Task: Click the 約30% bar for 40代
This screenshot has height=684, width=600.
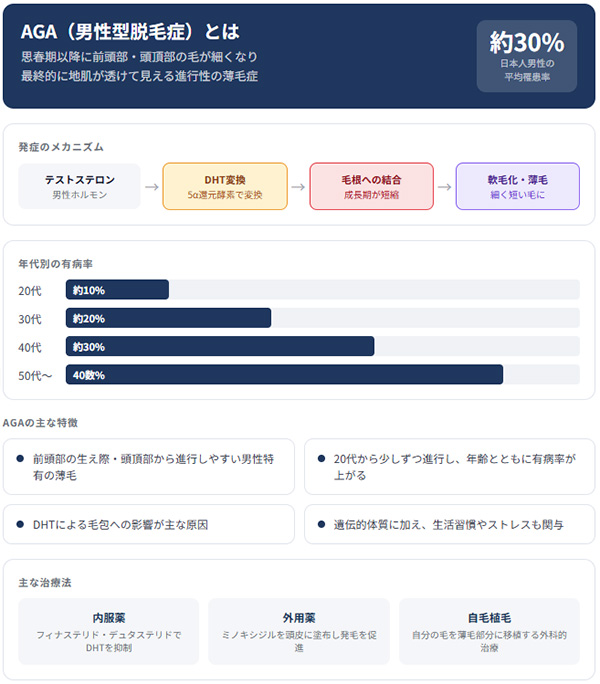Action: tap(220, 346)
